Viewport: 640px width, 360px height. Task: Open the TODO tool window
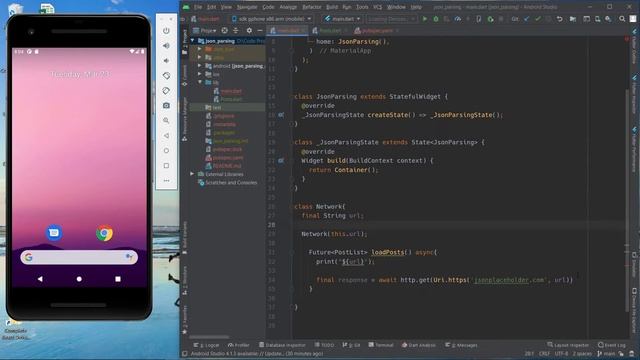324,345
